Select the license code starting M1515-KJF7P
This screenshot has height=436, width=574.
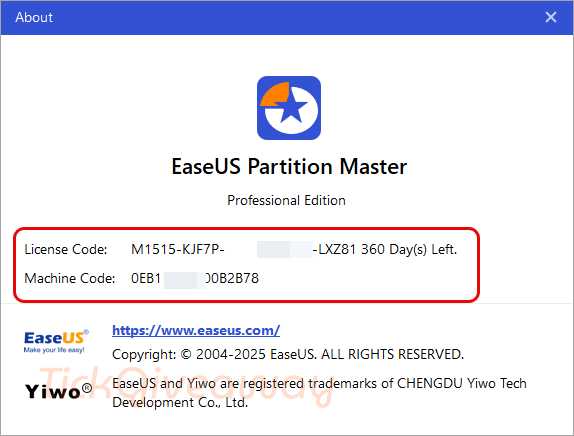point(243,249)
